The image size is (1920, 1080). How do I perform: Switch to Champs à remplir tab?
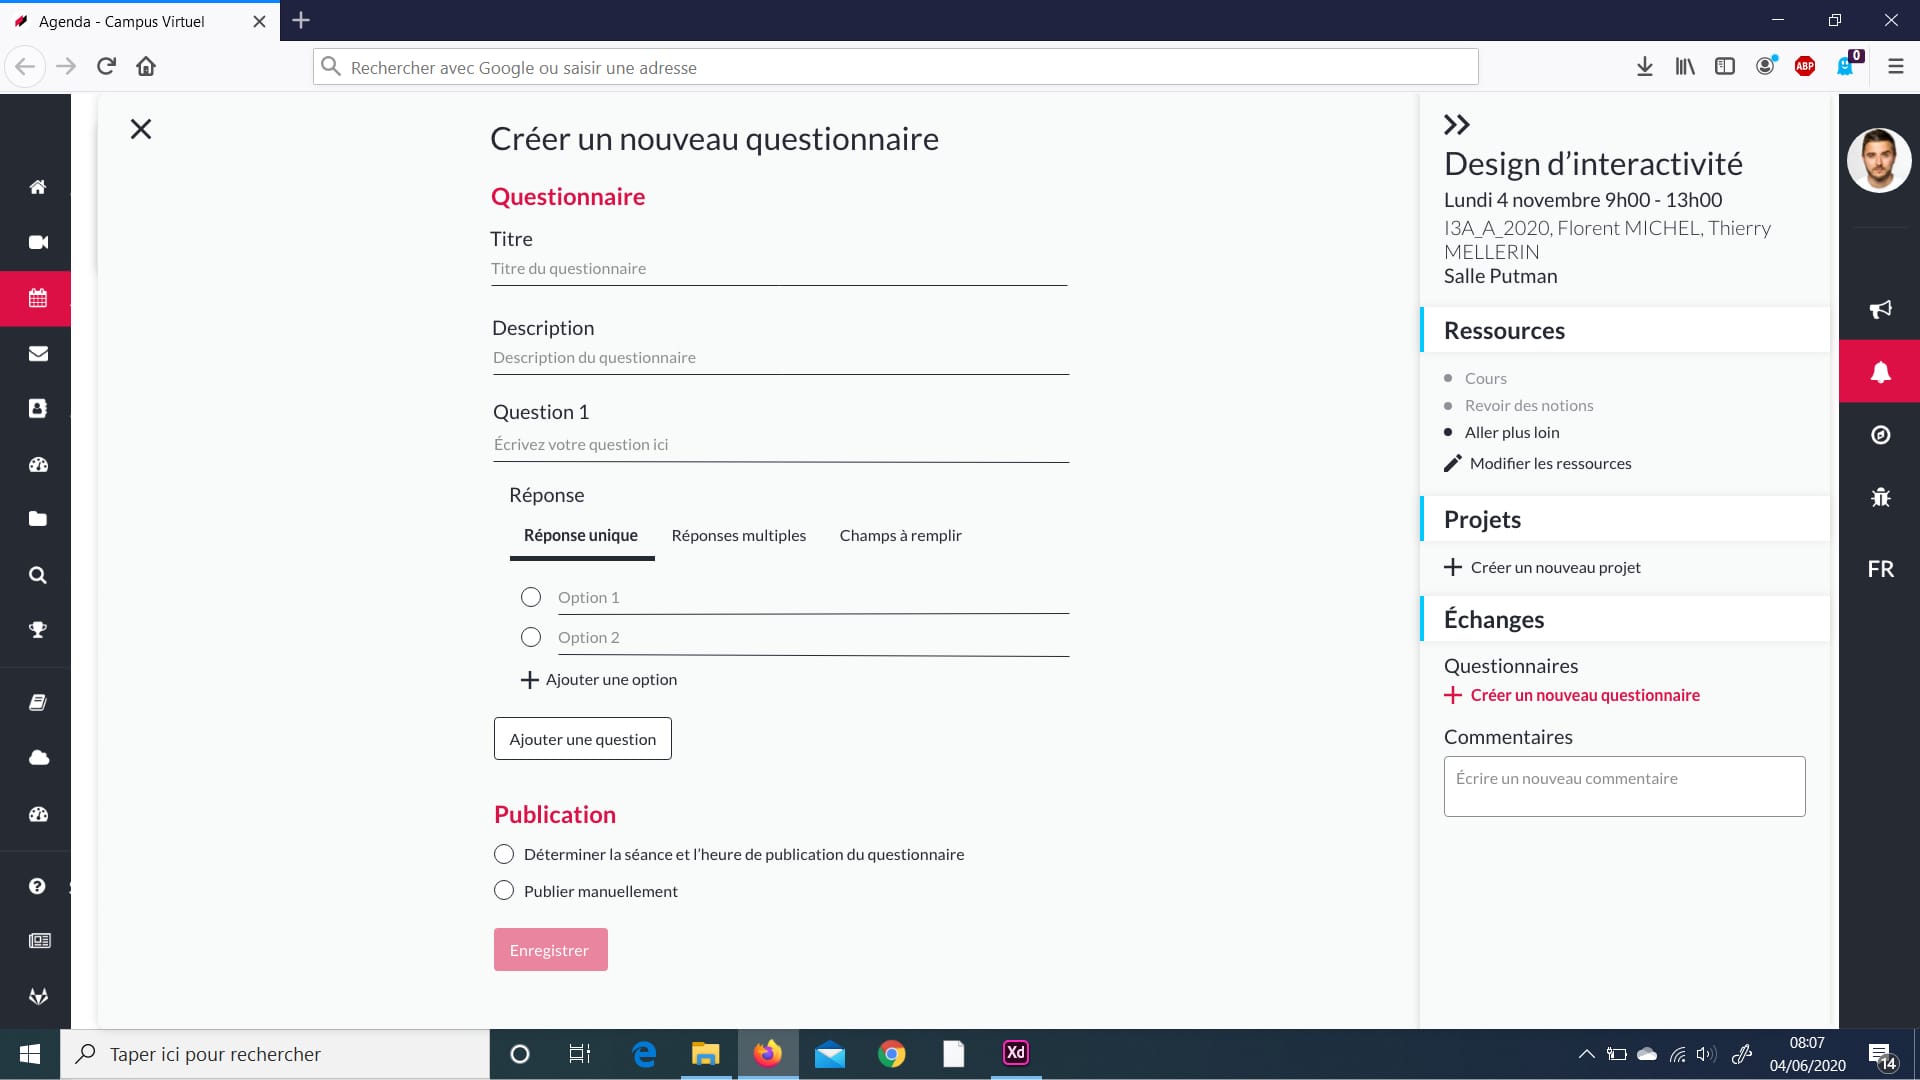point(900,536)
